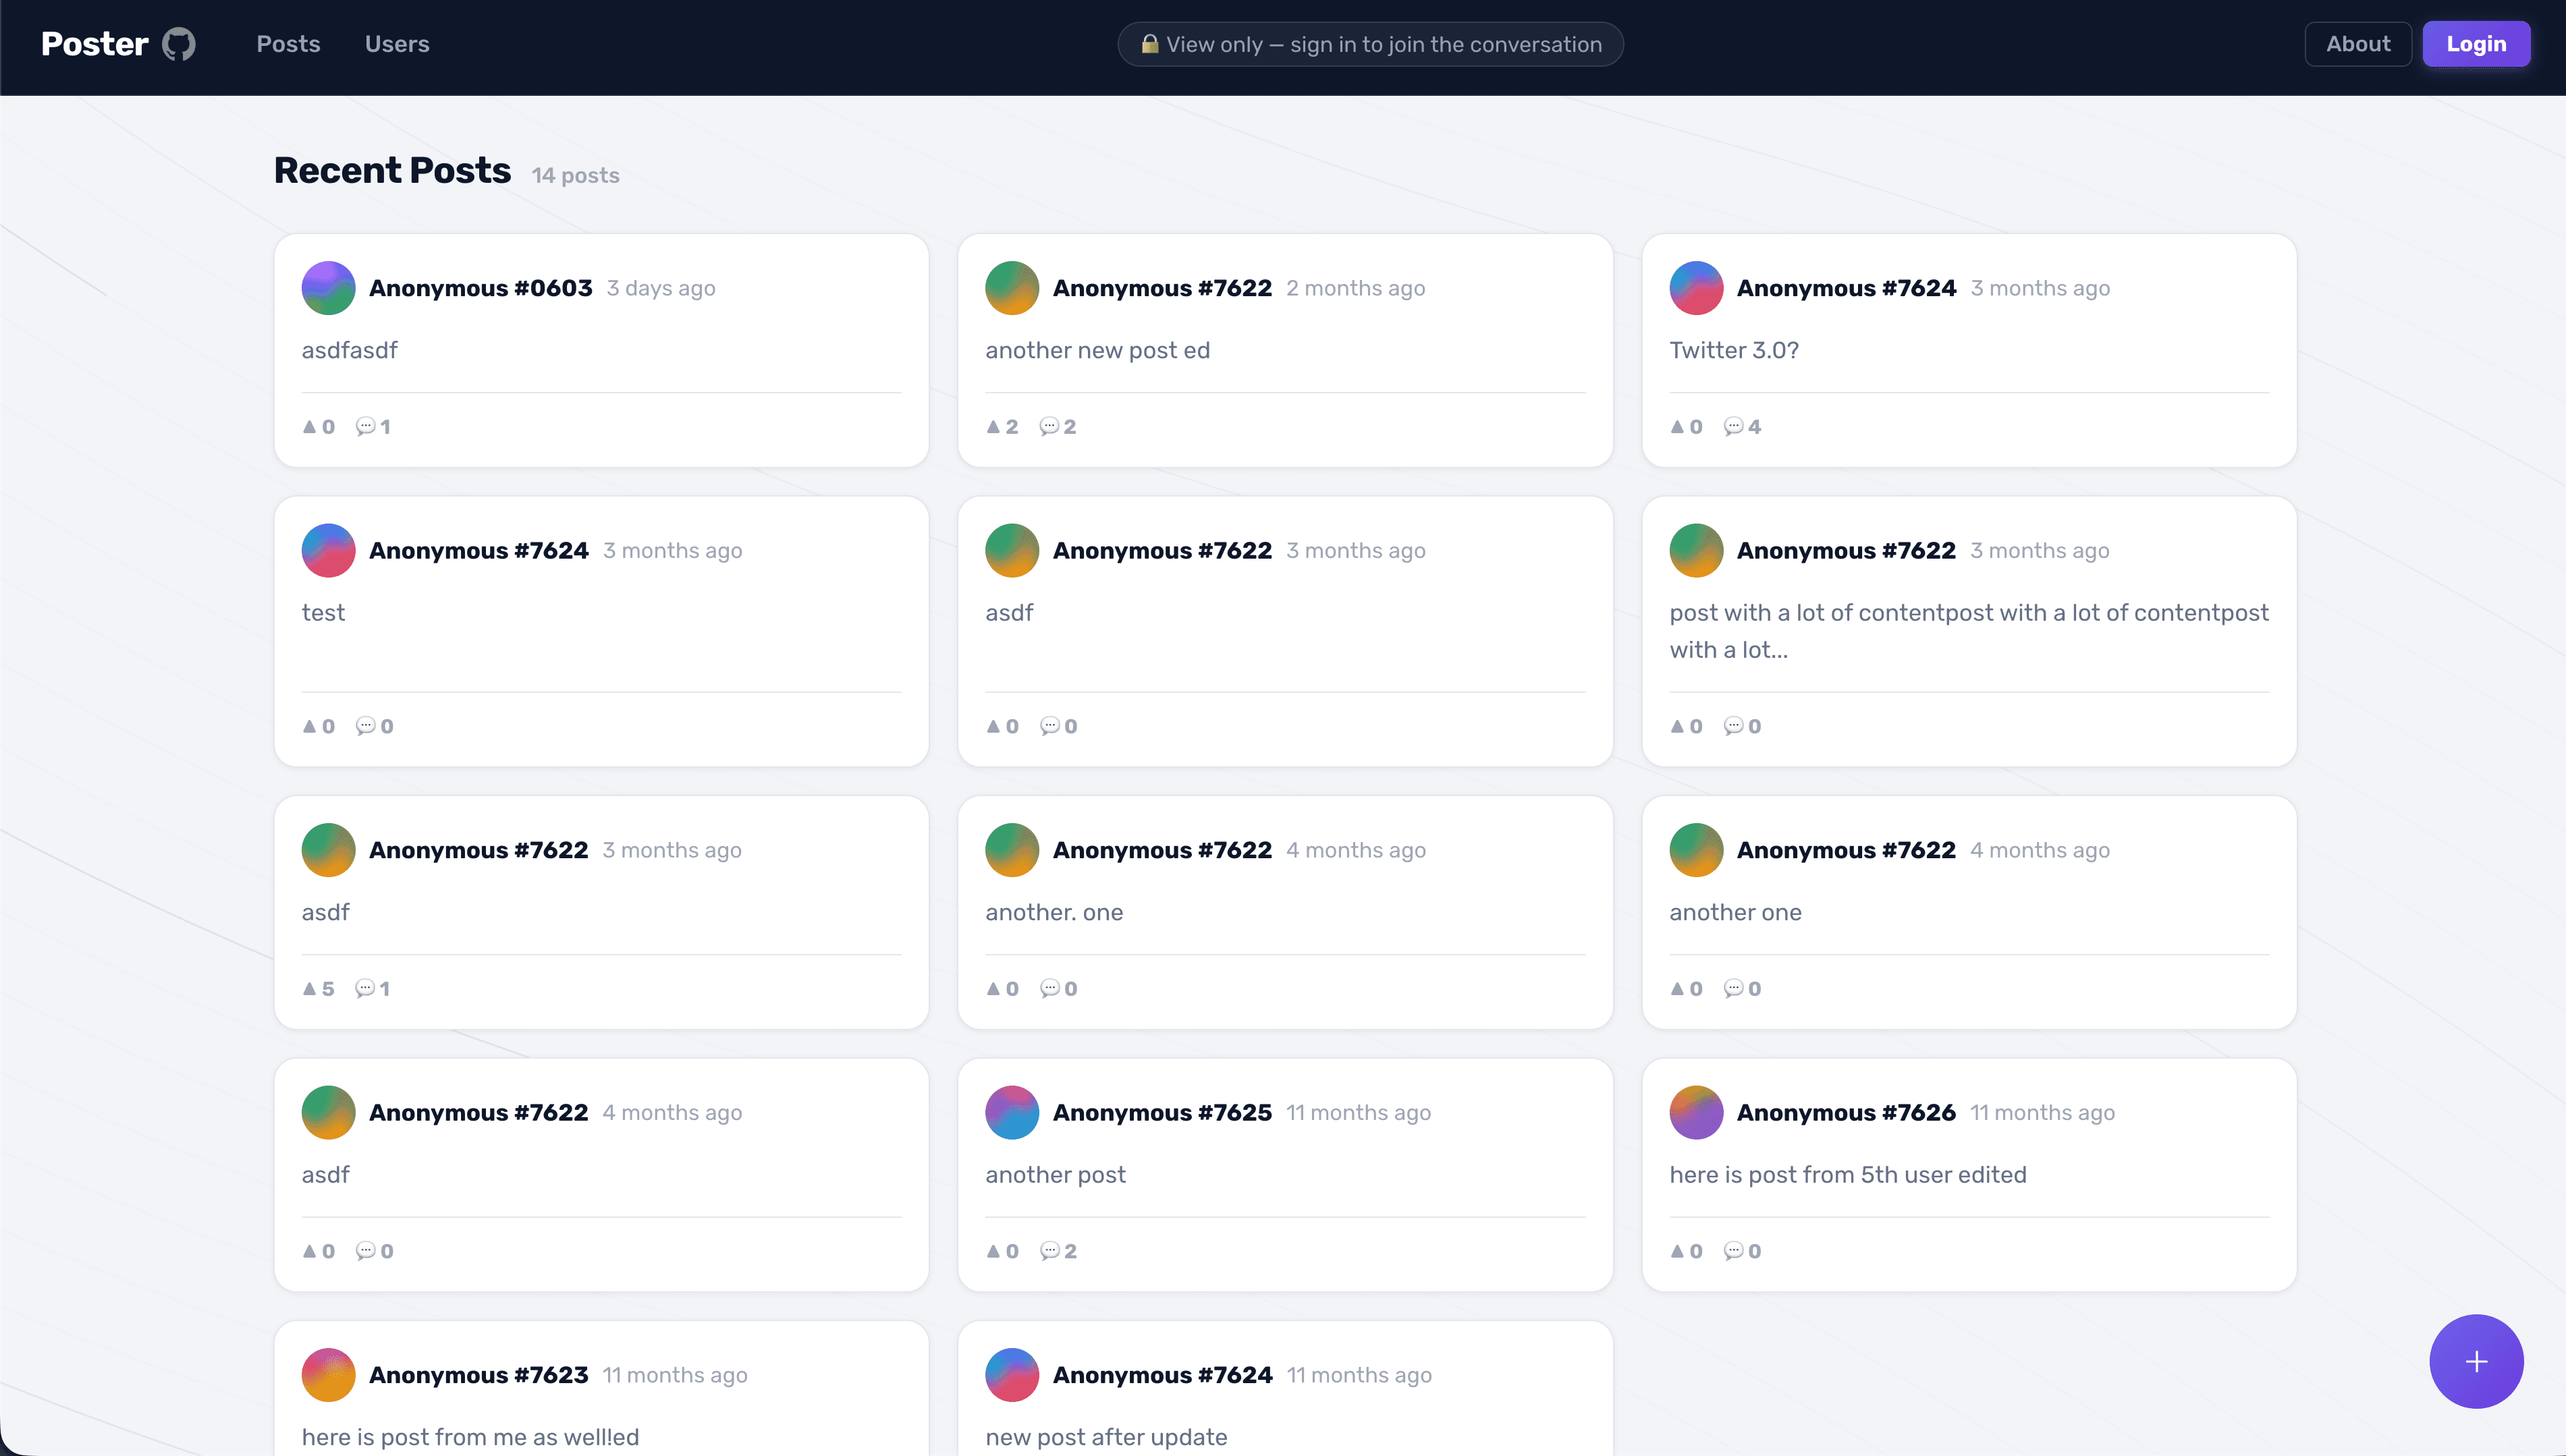Click the author name Anonymous #7626
This screenshot has width=2566, height=1456.
coord(1846,1112)
